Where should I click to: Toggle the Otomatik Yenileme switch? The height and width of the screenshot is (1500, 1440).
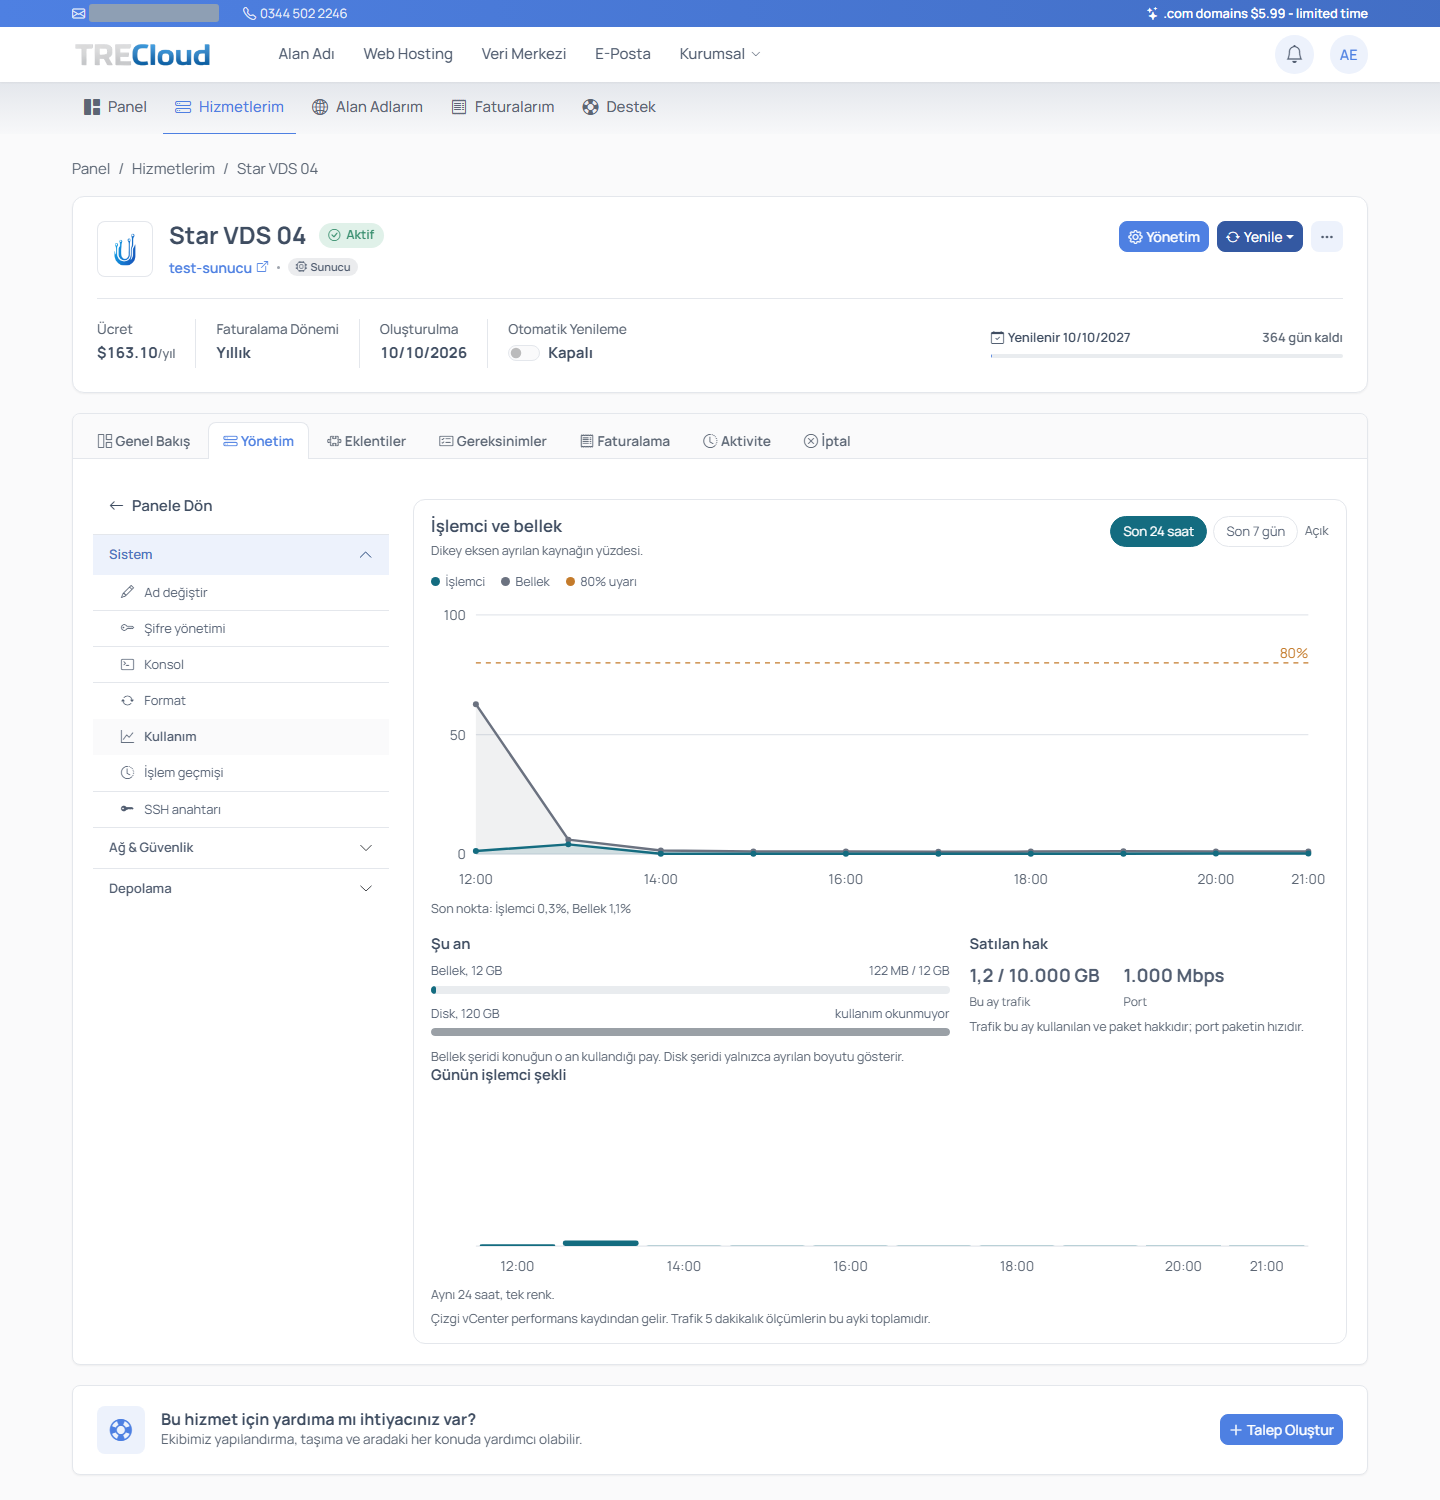(523, 353)
